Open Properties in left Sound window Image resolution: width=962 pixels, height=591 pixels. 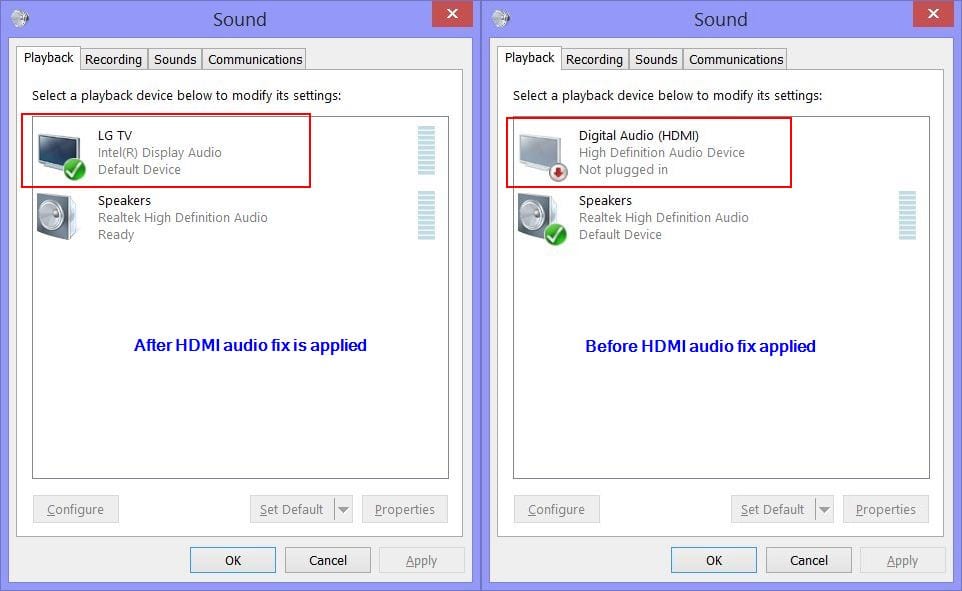pos(405,509)
